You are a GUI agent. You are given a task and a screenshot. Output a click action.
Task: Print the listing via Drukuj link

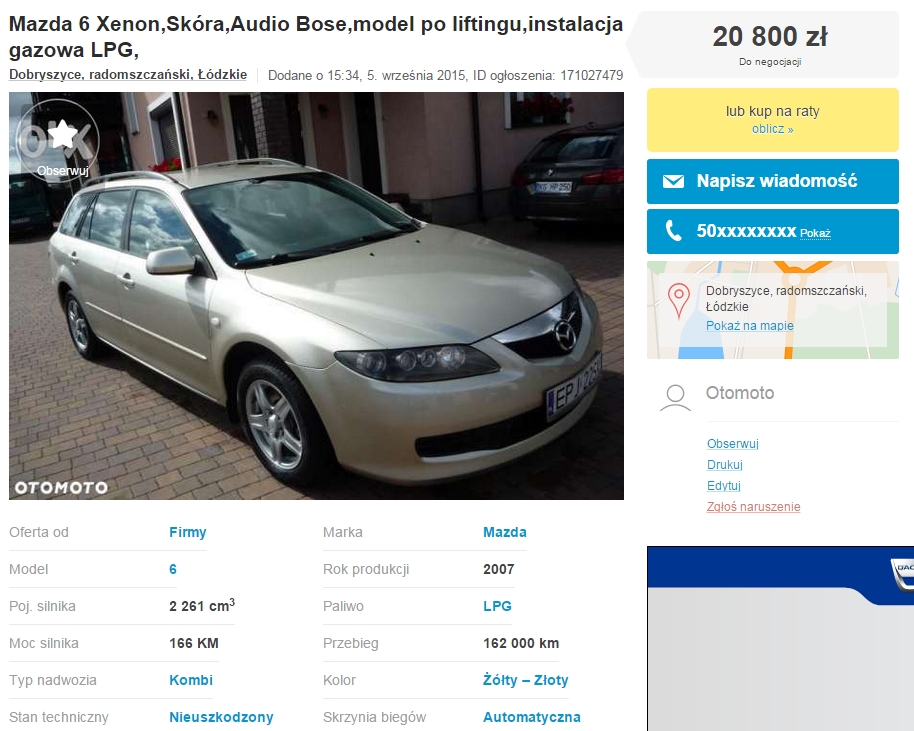coord(725,465)
